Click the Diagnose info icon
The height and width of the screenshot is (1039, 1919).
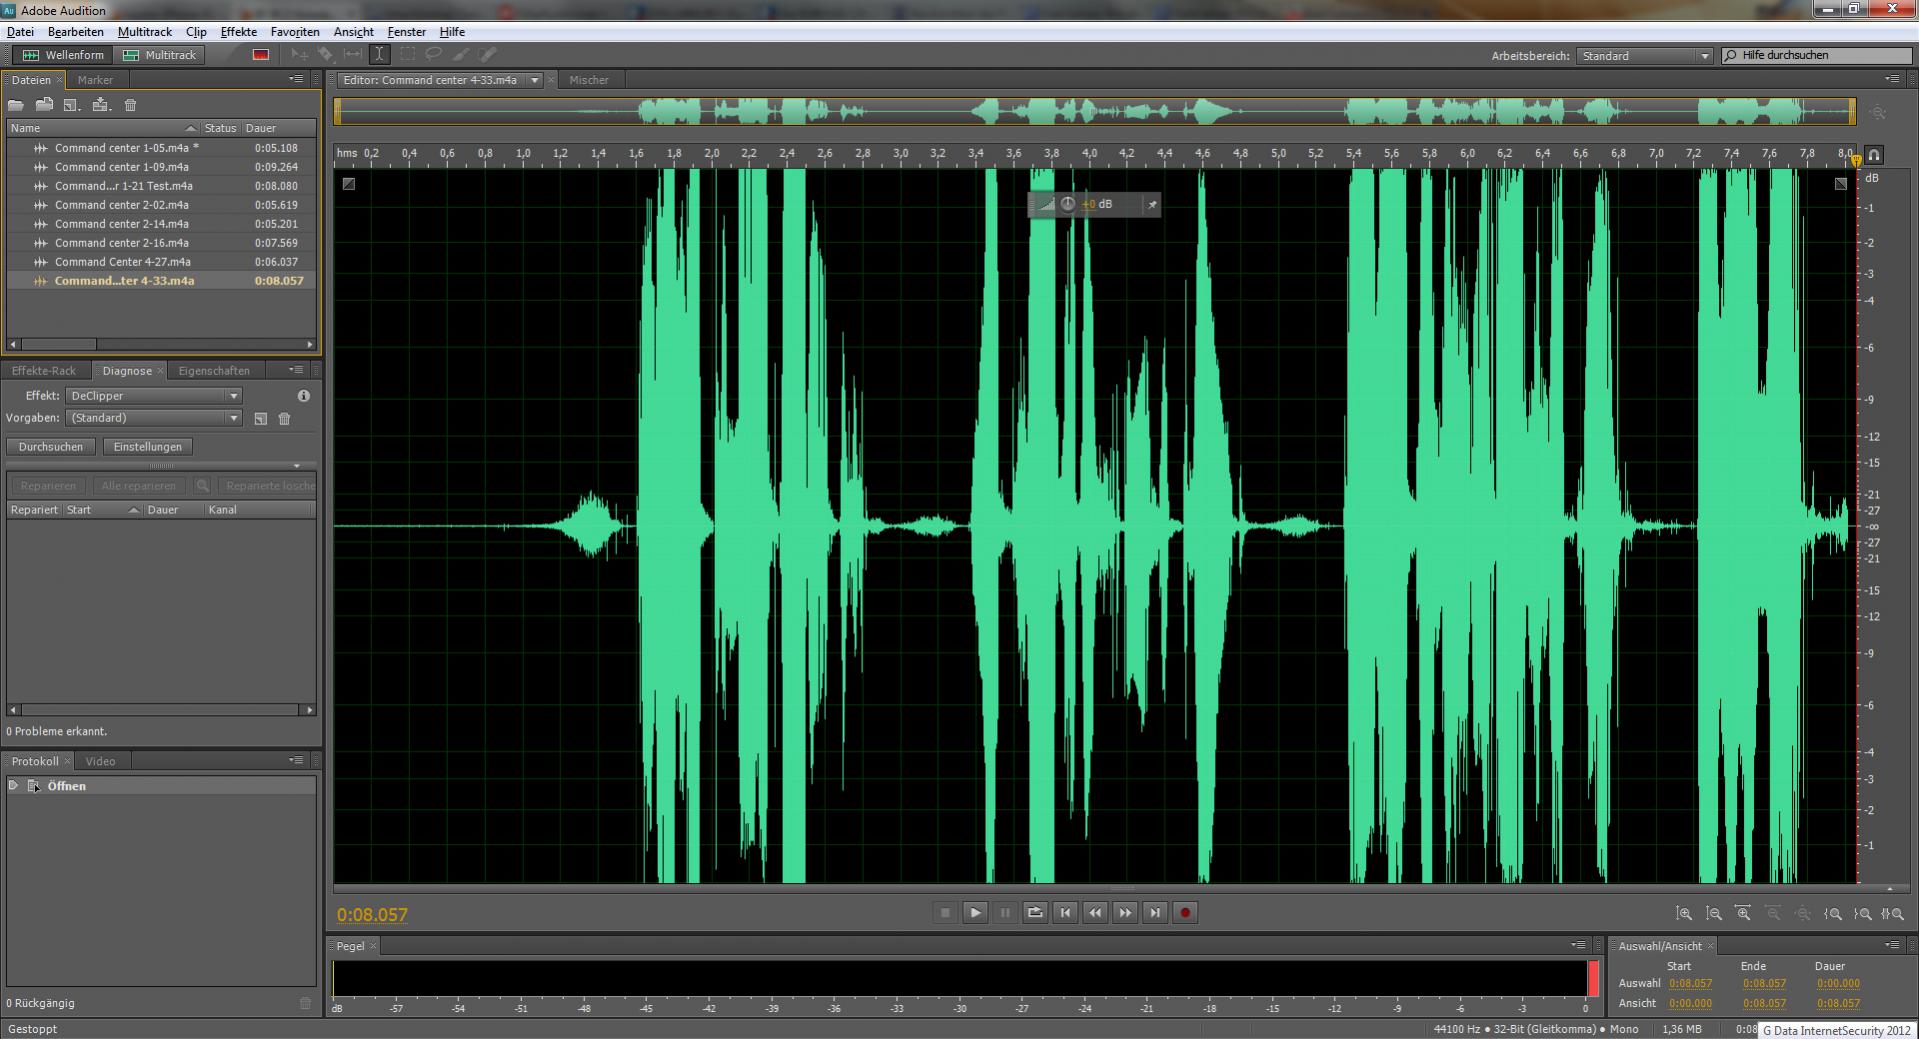[x=304, y=396]
